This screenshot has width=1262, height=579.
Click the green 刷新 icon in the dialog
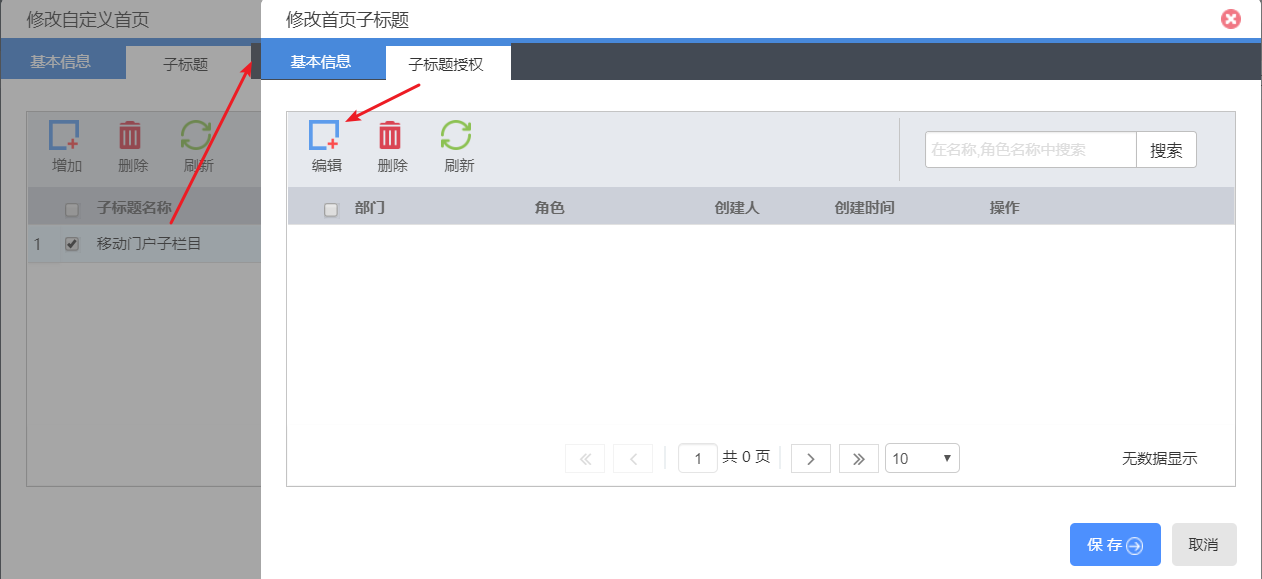pyautogui.click(x=457, y=137)
